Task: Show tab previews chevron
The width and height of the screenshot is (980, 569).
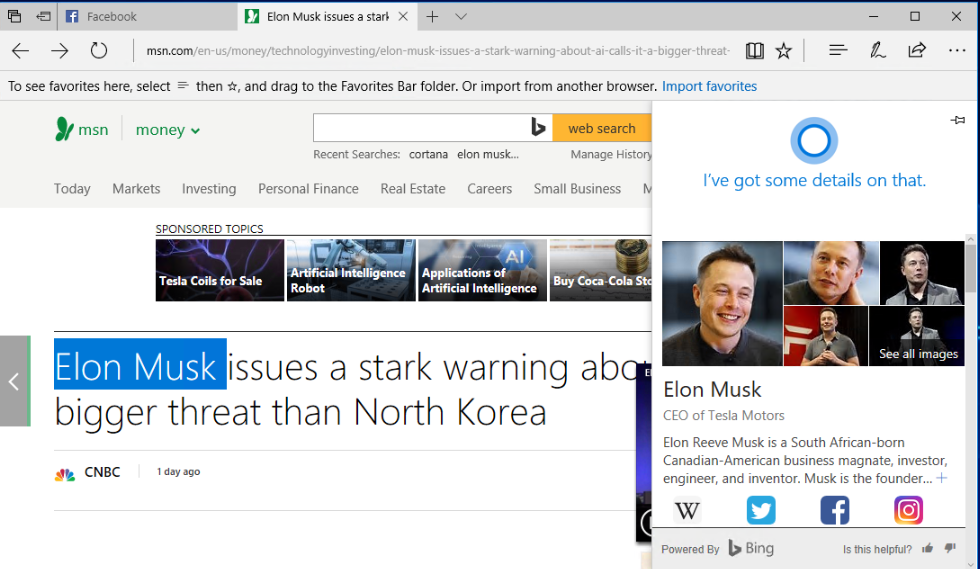Action: tap(461, 17)
